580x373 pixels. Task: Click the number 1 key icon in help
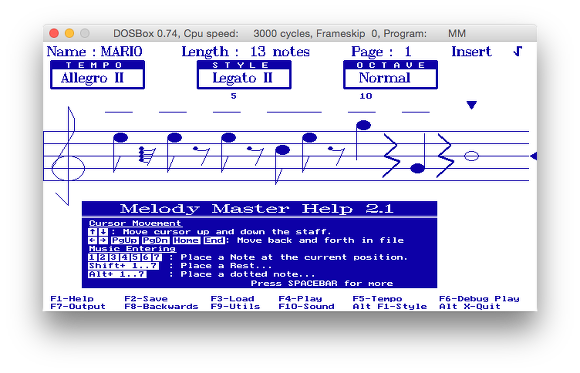[x=92, y=257]
